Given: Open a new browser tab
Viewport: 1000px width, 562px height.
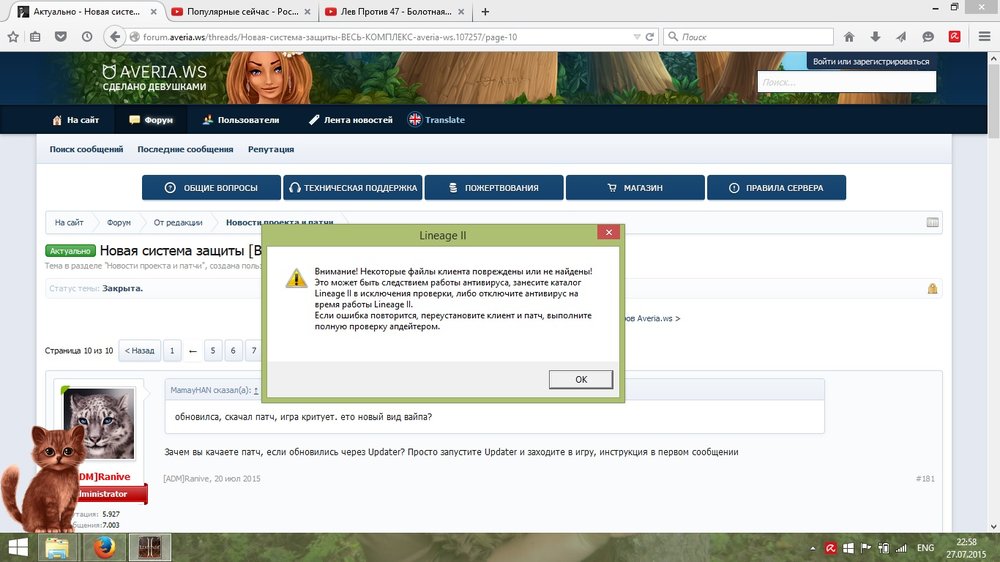Looking at the screenshot, I should pyautogui.click(x=485, y=12).
